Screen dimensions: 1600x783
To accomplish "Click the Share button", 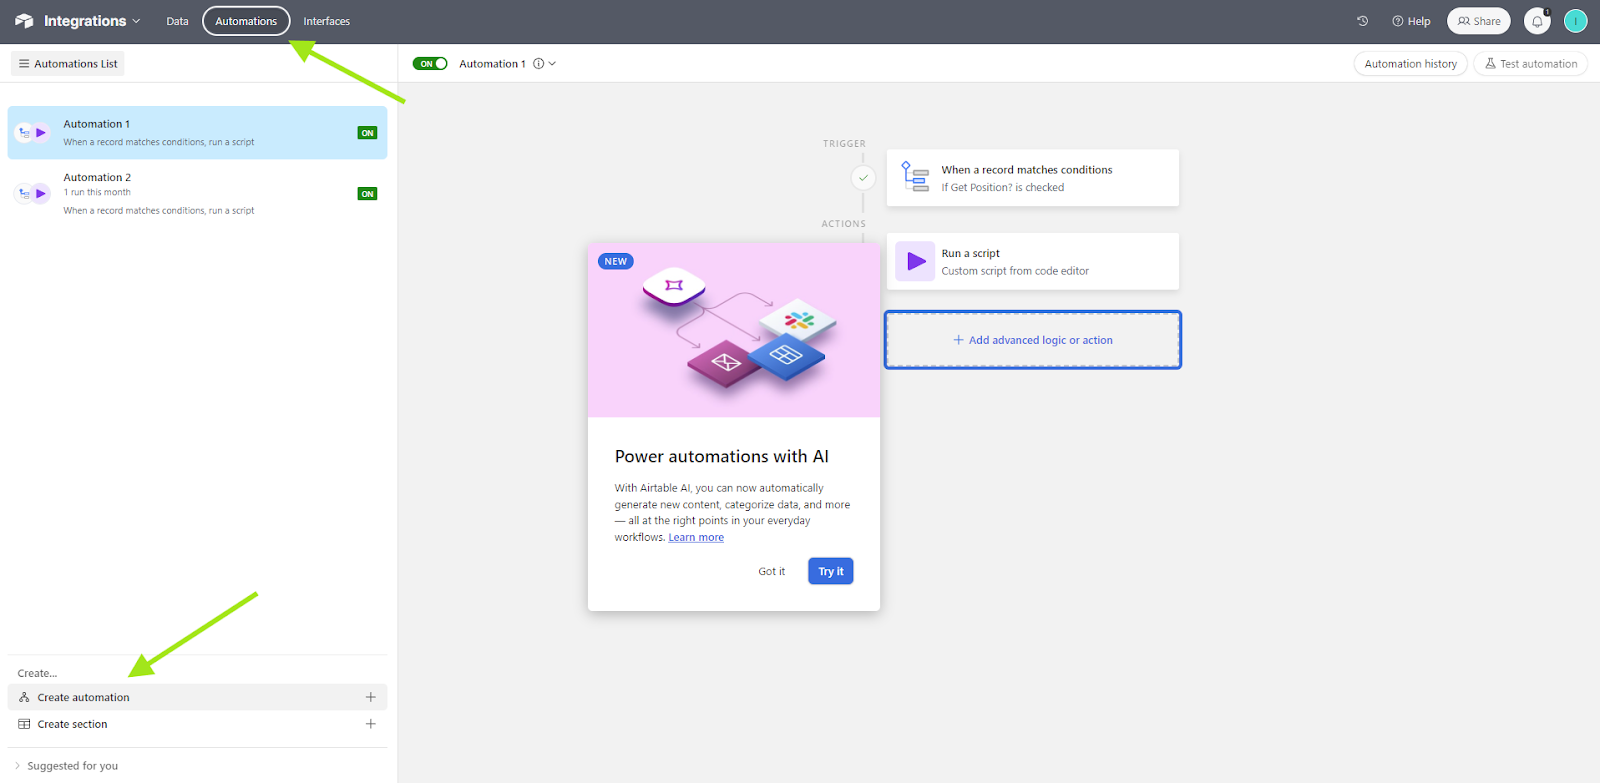I will tap(1479, 21).
